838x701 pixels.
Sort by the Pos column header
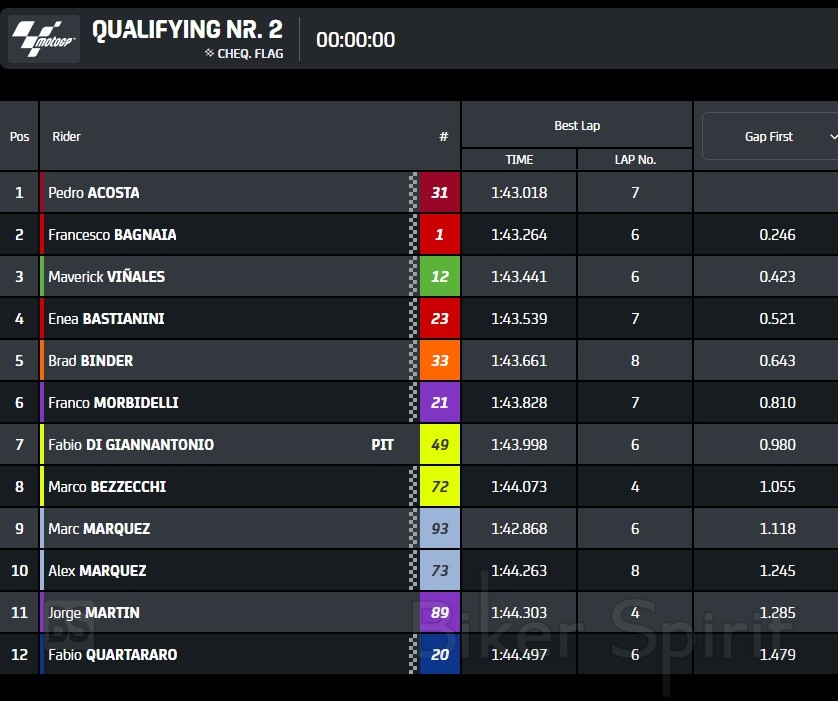[19, 136]
